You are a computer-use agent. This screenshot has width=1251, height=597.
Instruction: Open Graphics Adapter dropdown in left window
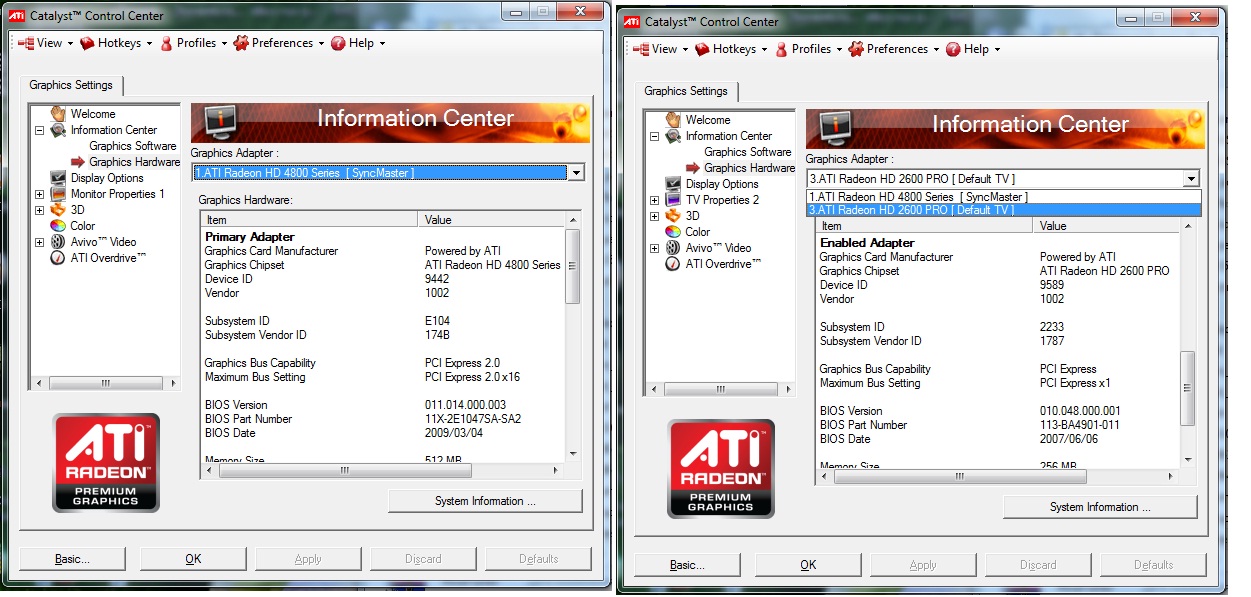[x=576, y=173]
